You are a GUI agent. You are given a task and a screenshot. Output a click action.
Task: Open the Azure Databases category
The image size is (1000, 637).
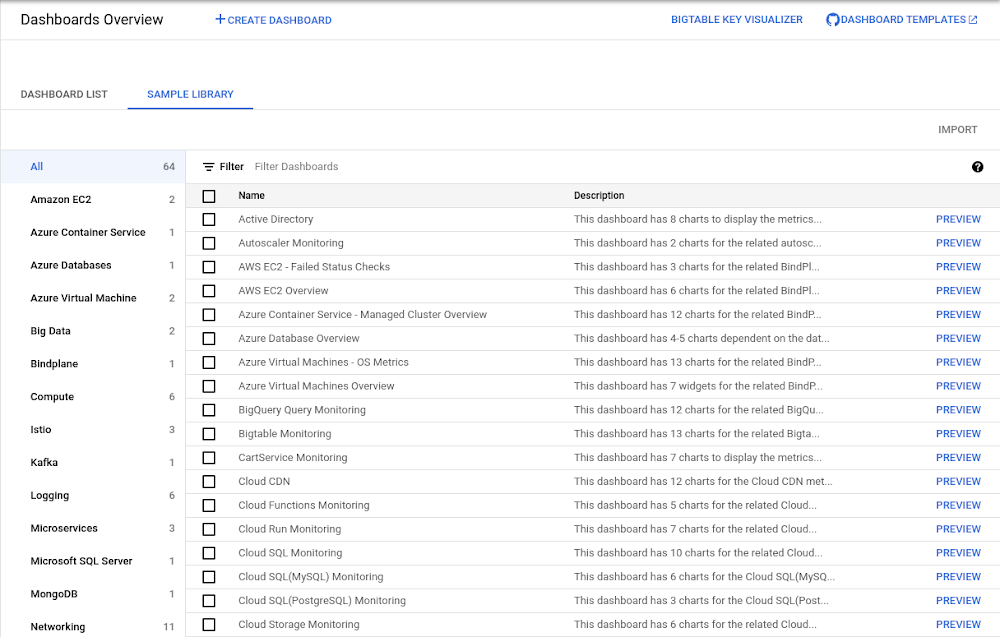point(93,265)
